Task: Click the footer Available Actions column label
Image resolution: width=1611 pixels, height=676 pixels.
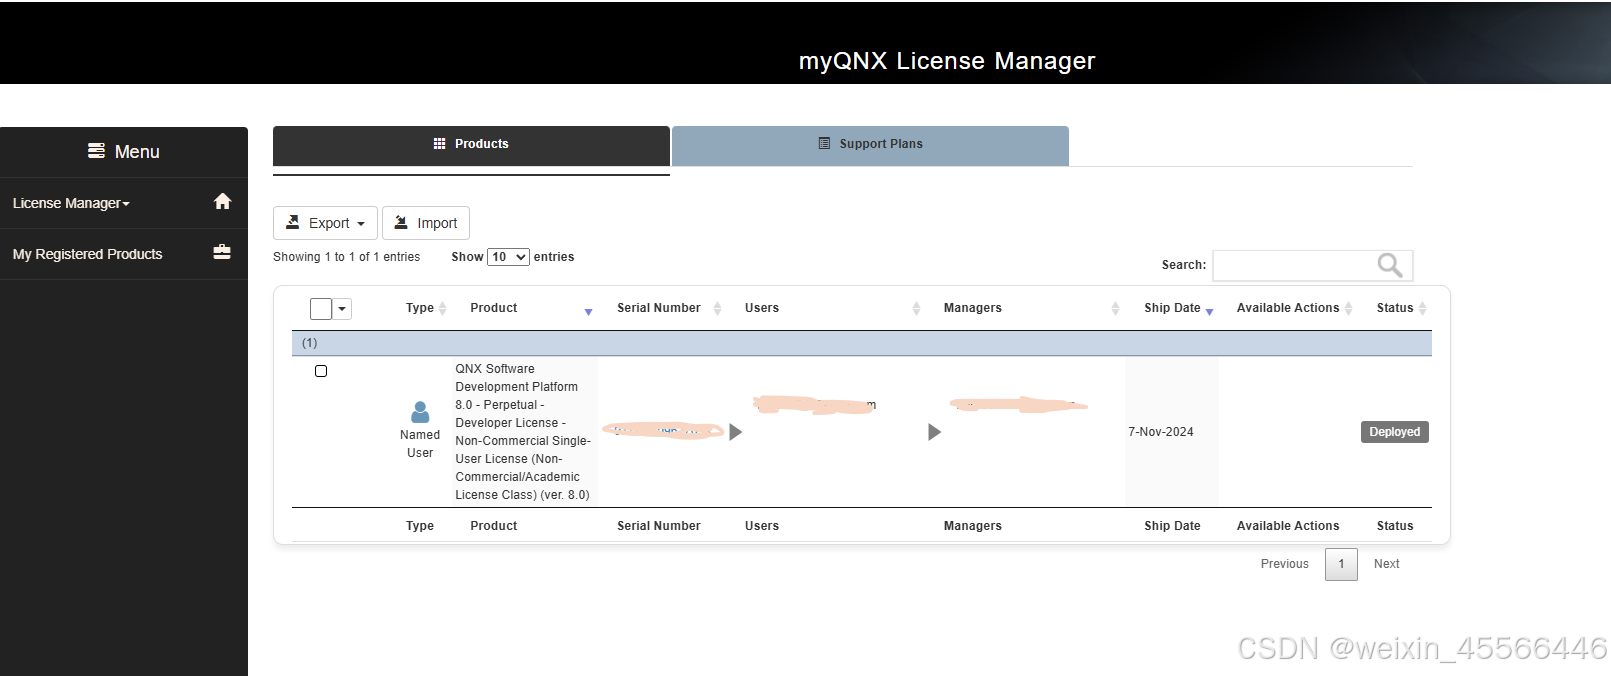Action: tap(1288, 526)
